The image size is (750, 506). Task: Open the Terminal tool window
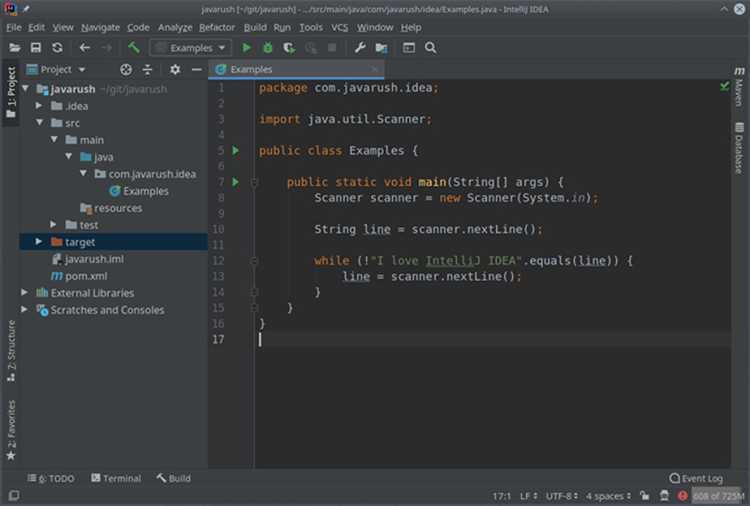coord(116,478)
